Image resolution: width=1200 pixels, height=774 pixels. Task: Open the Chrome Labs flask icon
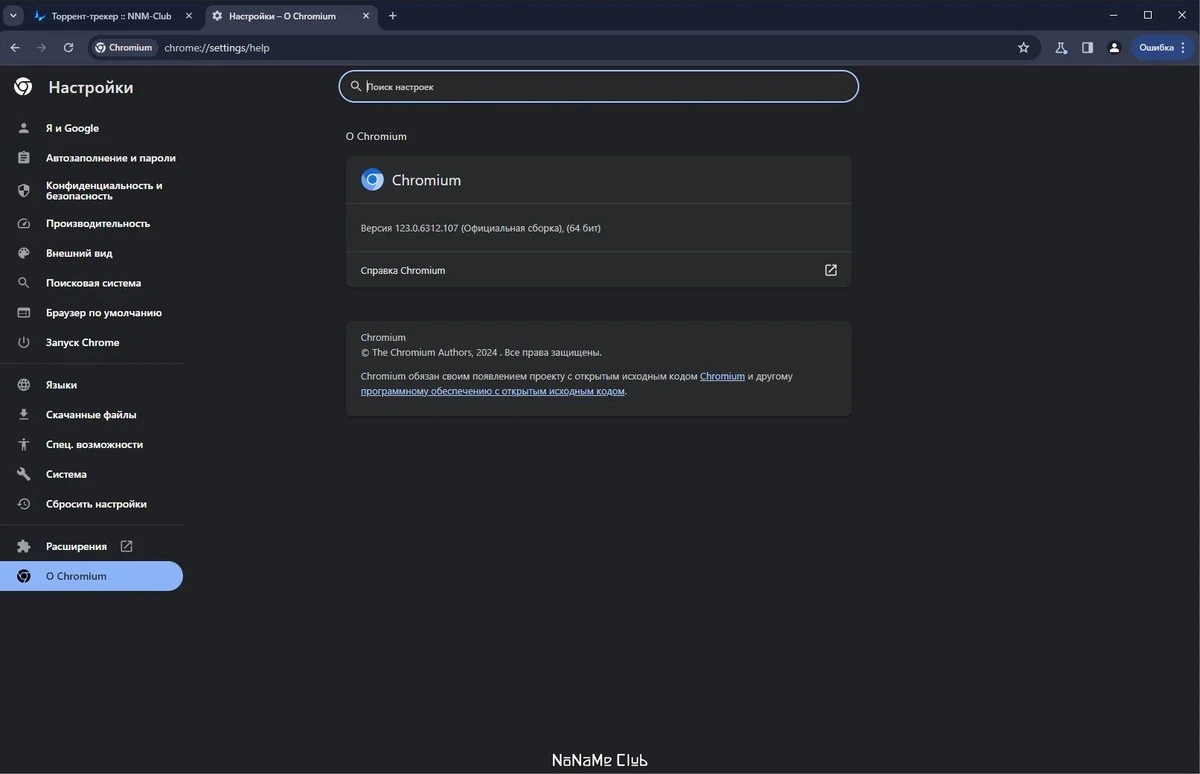(1061, 47)
